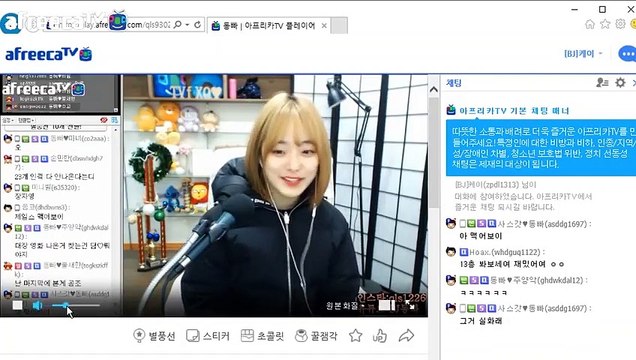Send a 별풍선 star balloon

pyautogui.click(x=155, y=336)
